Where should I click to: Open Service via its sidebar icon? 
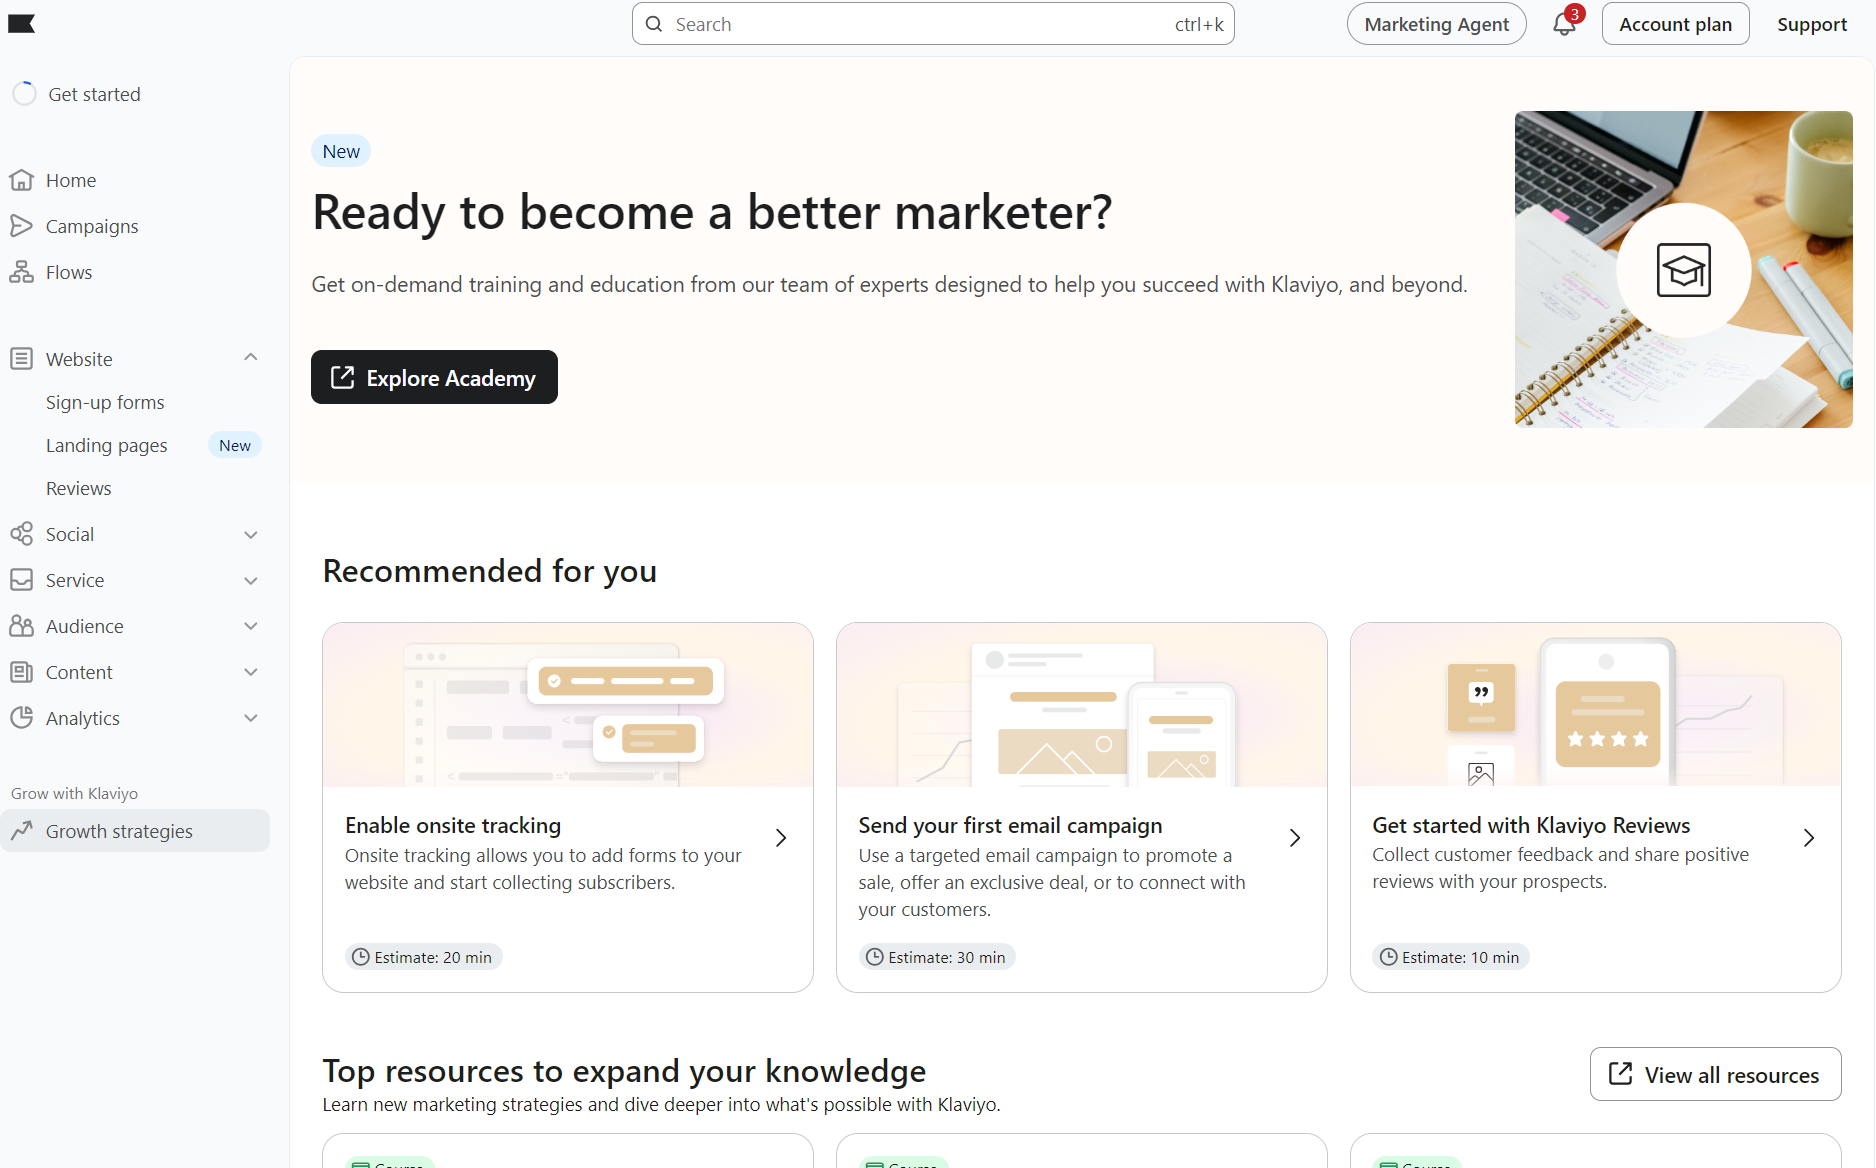pyautogui.click(x=22, y=580)
